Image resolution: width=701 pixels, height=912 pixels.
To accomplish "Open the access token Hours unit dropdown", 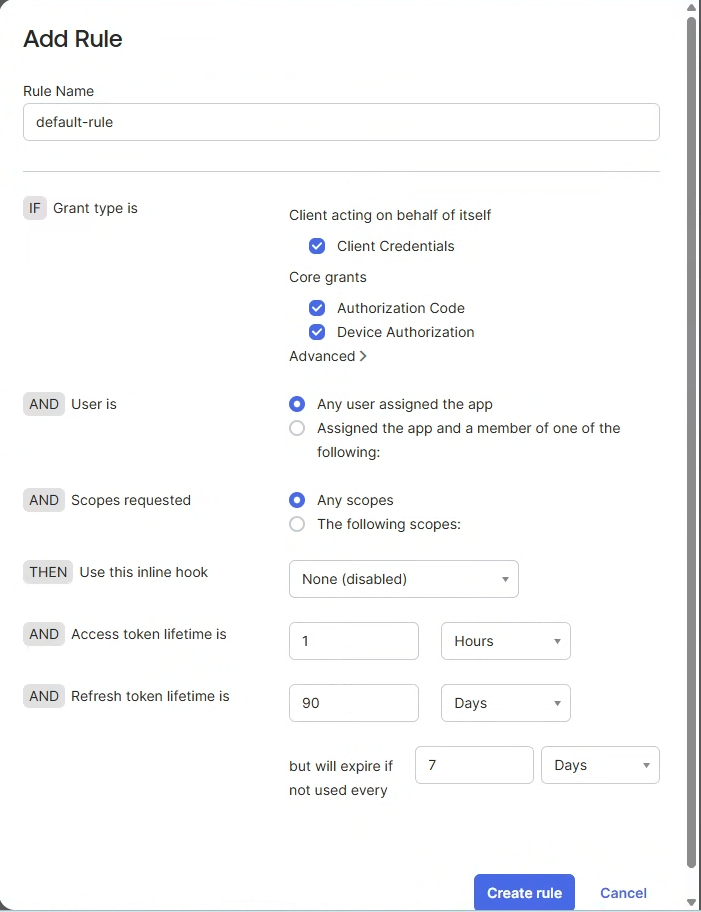I will [x=506, y=641].
